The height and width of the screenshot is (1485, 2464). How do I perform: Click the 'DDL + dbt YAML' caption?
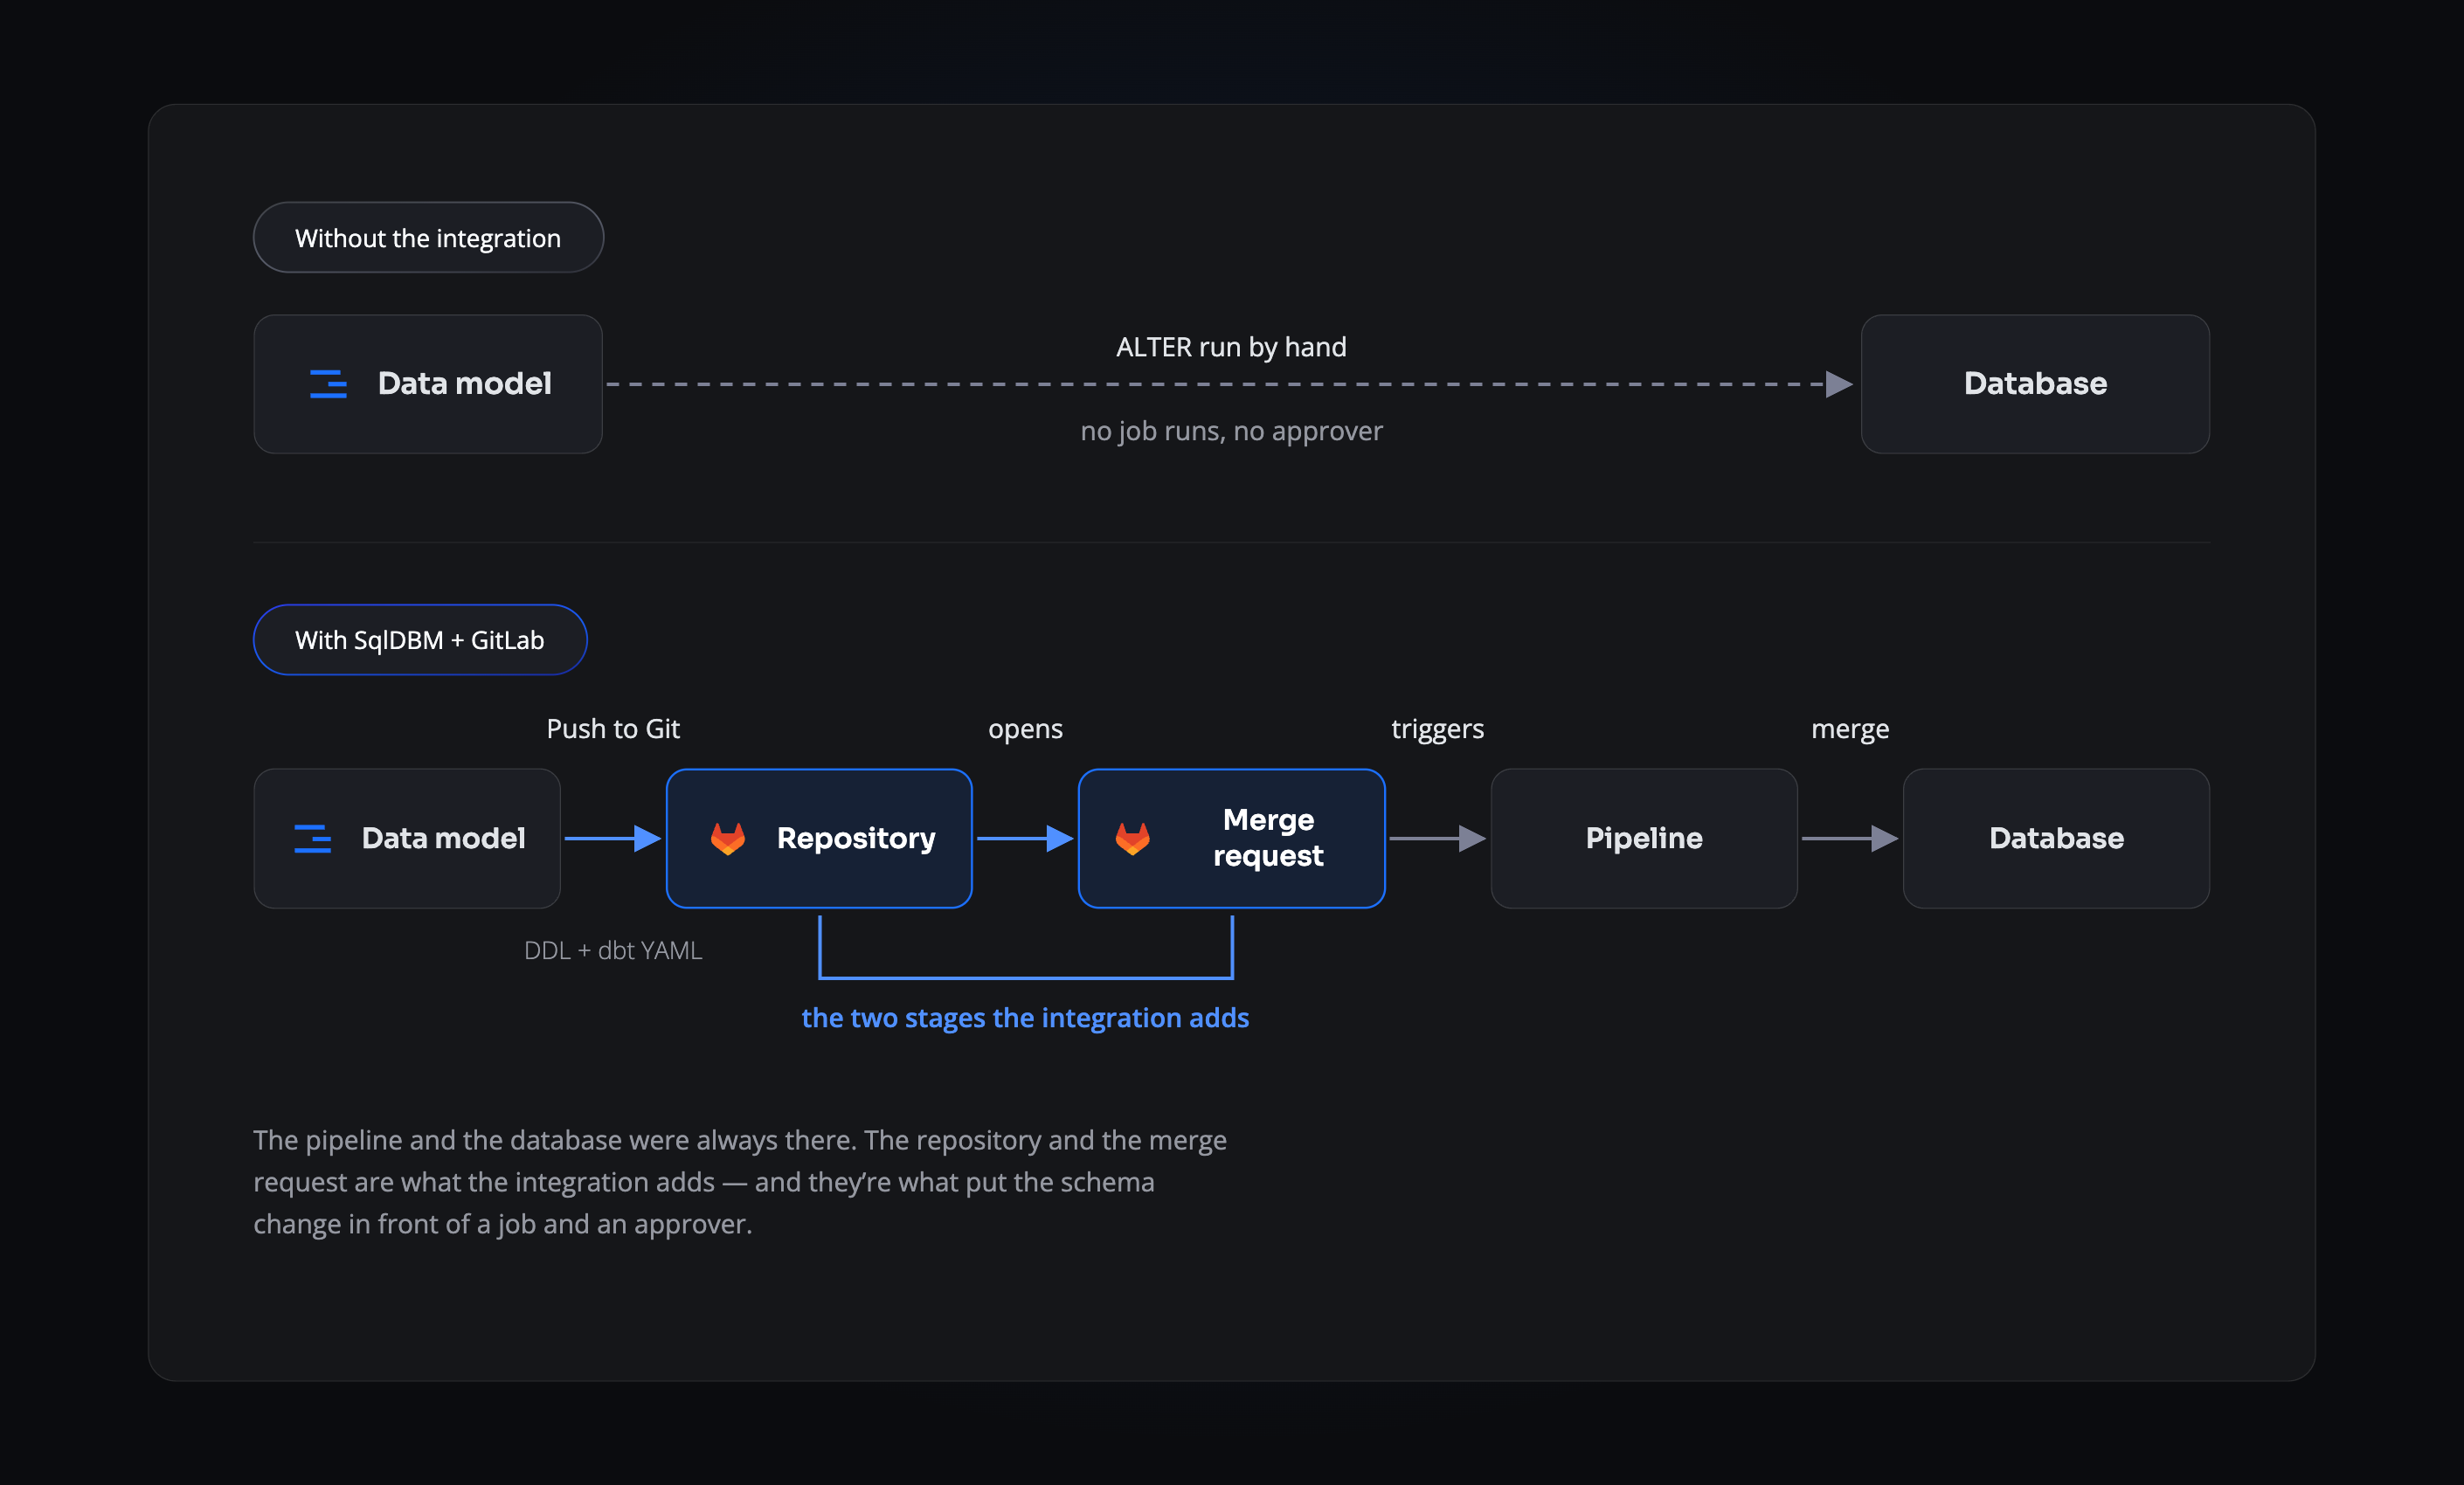click(x=613, y=950)
